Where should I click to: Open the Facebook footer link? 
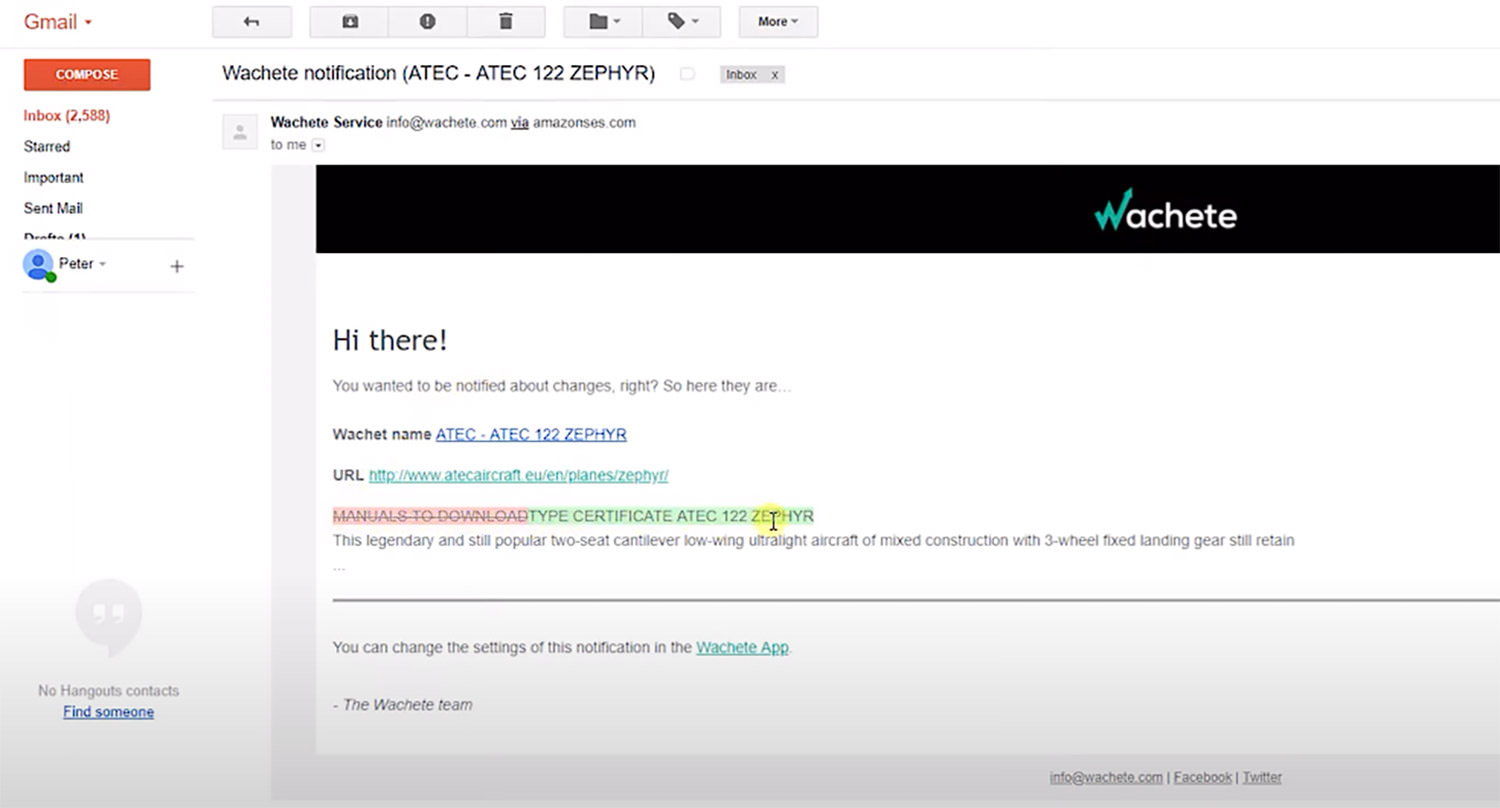click(1203, 777)
